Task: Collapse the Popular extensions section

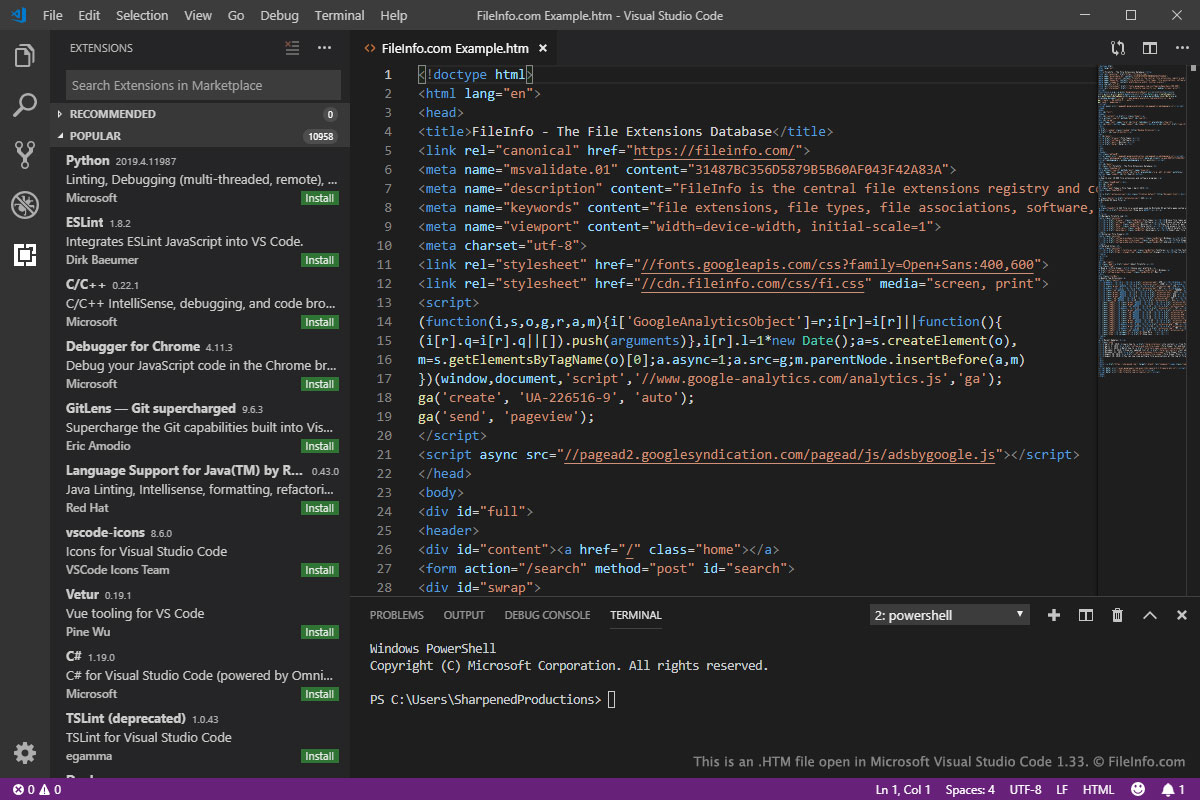Action: [x=95, y=136]
